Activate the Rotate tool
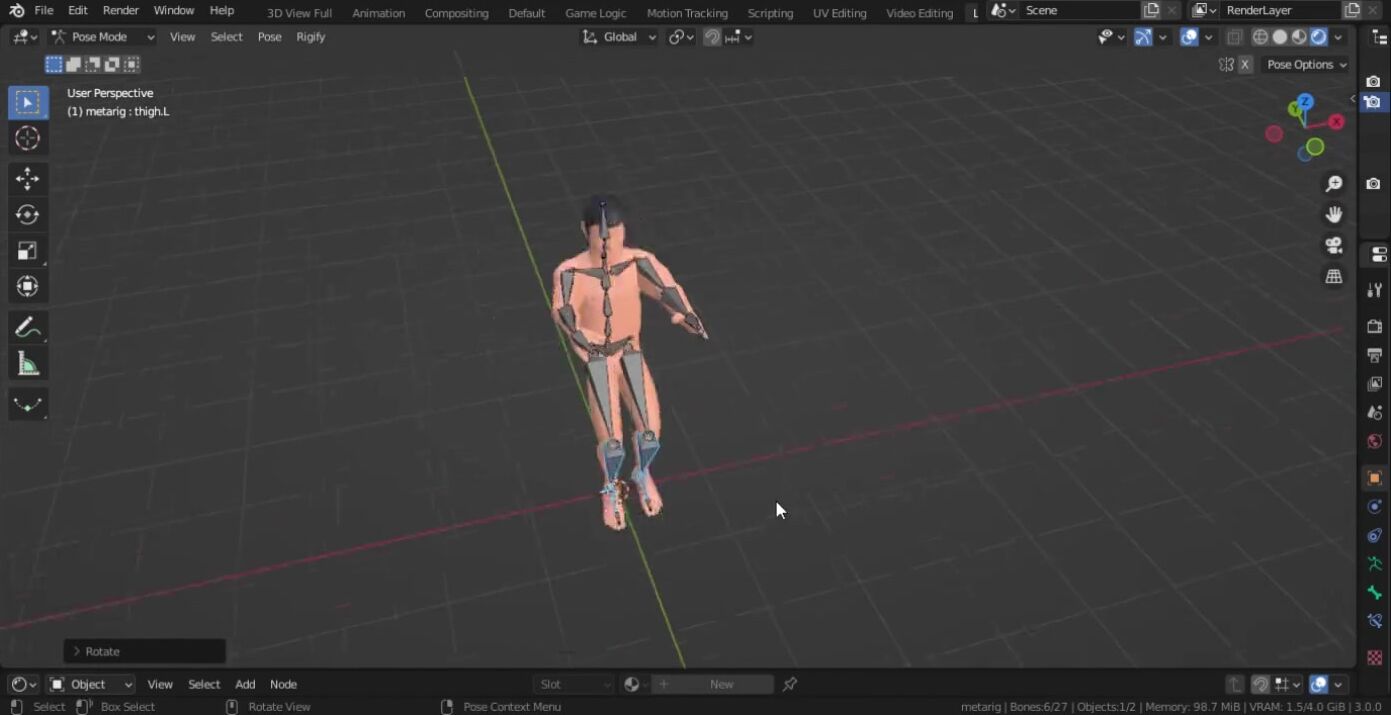 click(27, 215)
